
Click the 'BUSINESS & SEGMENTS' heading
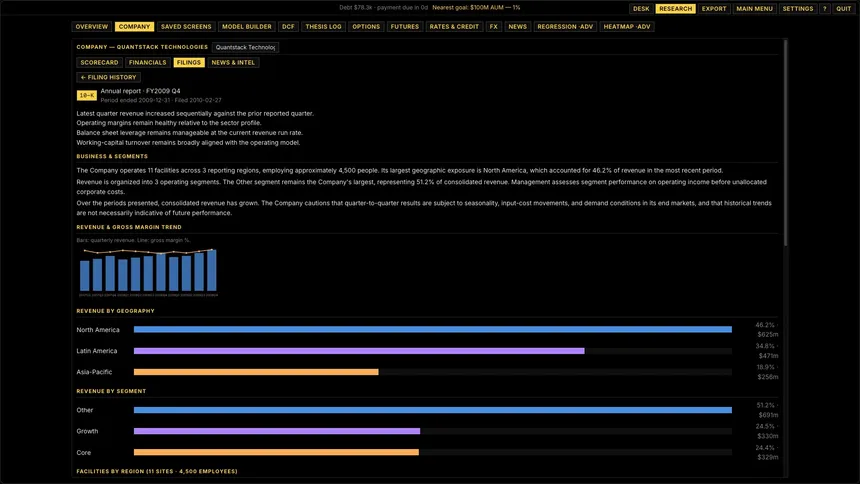click(112, 156)
